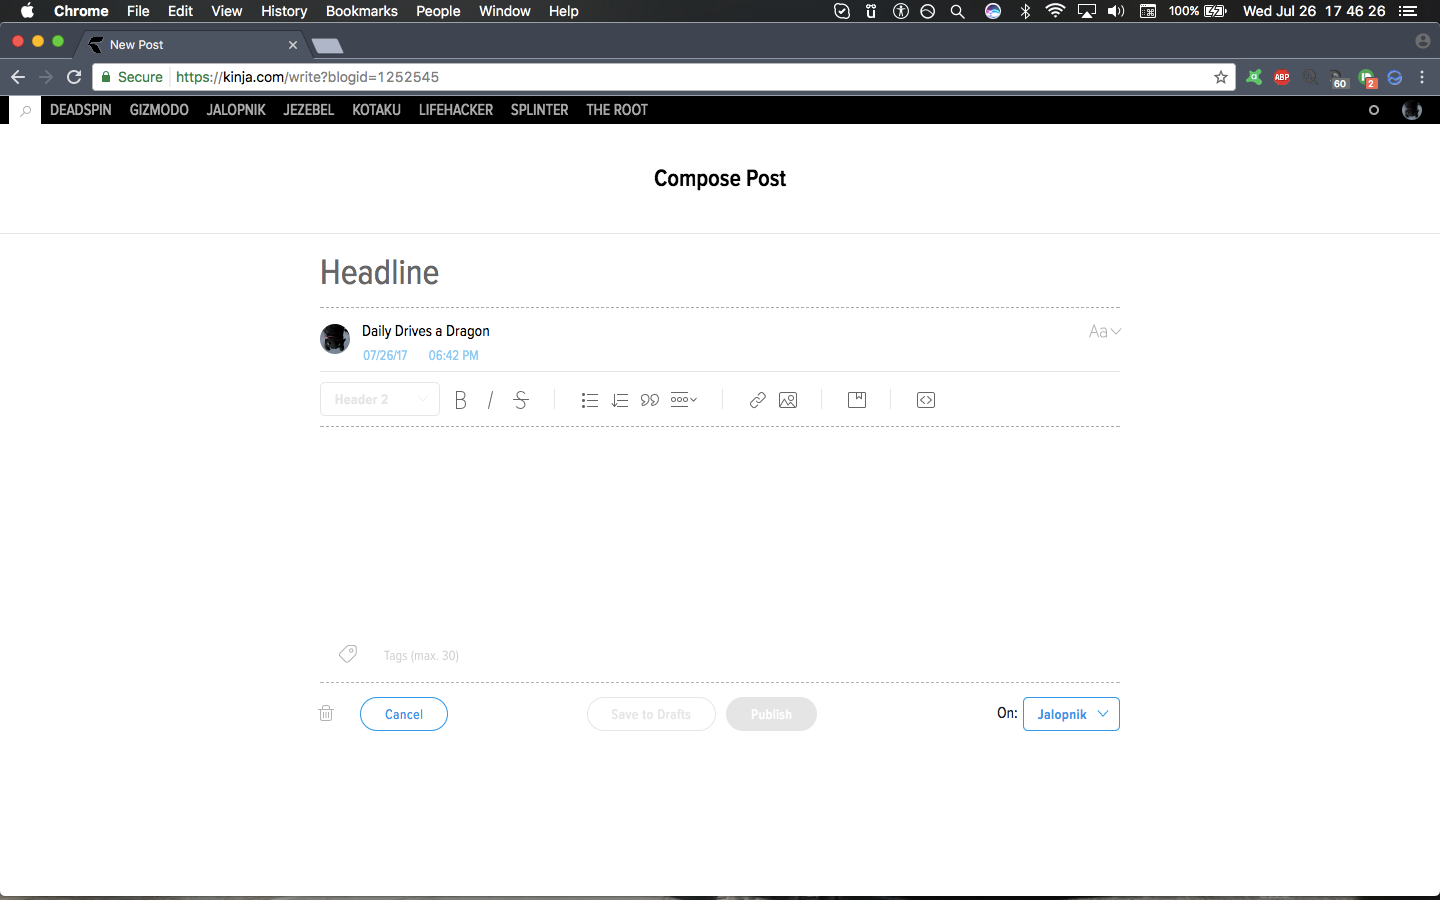The image size is (1440, 900).
Task: Open the Aa font options dropdown
Action: (1105, 331)
